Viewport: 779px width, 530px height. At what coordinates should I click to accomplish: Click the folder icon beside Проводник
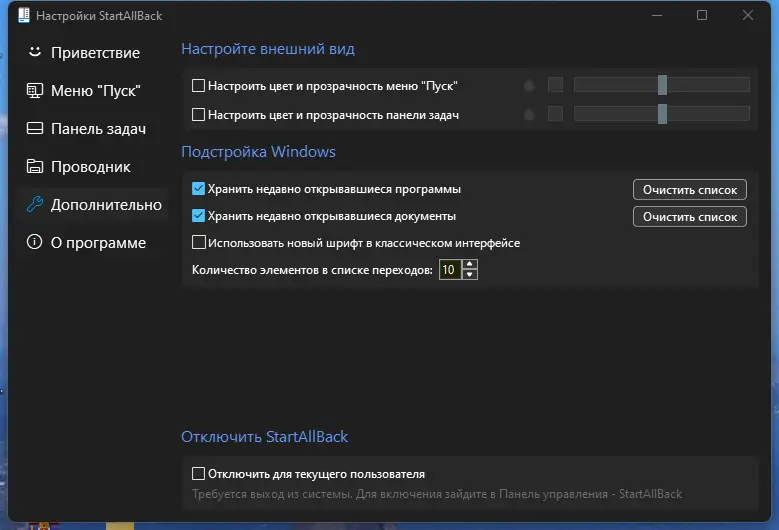34,166
